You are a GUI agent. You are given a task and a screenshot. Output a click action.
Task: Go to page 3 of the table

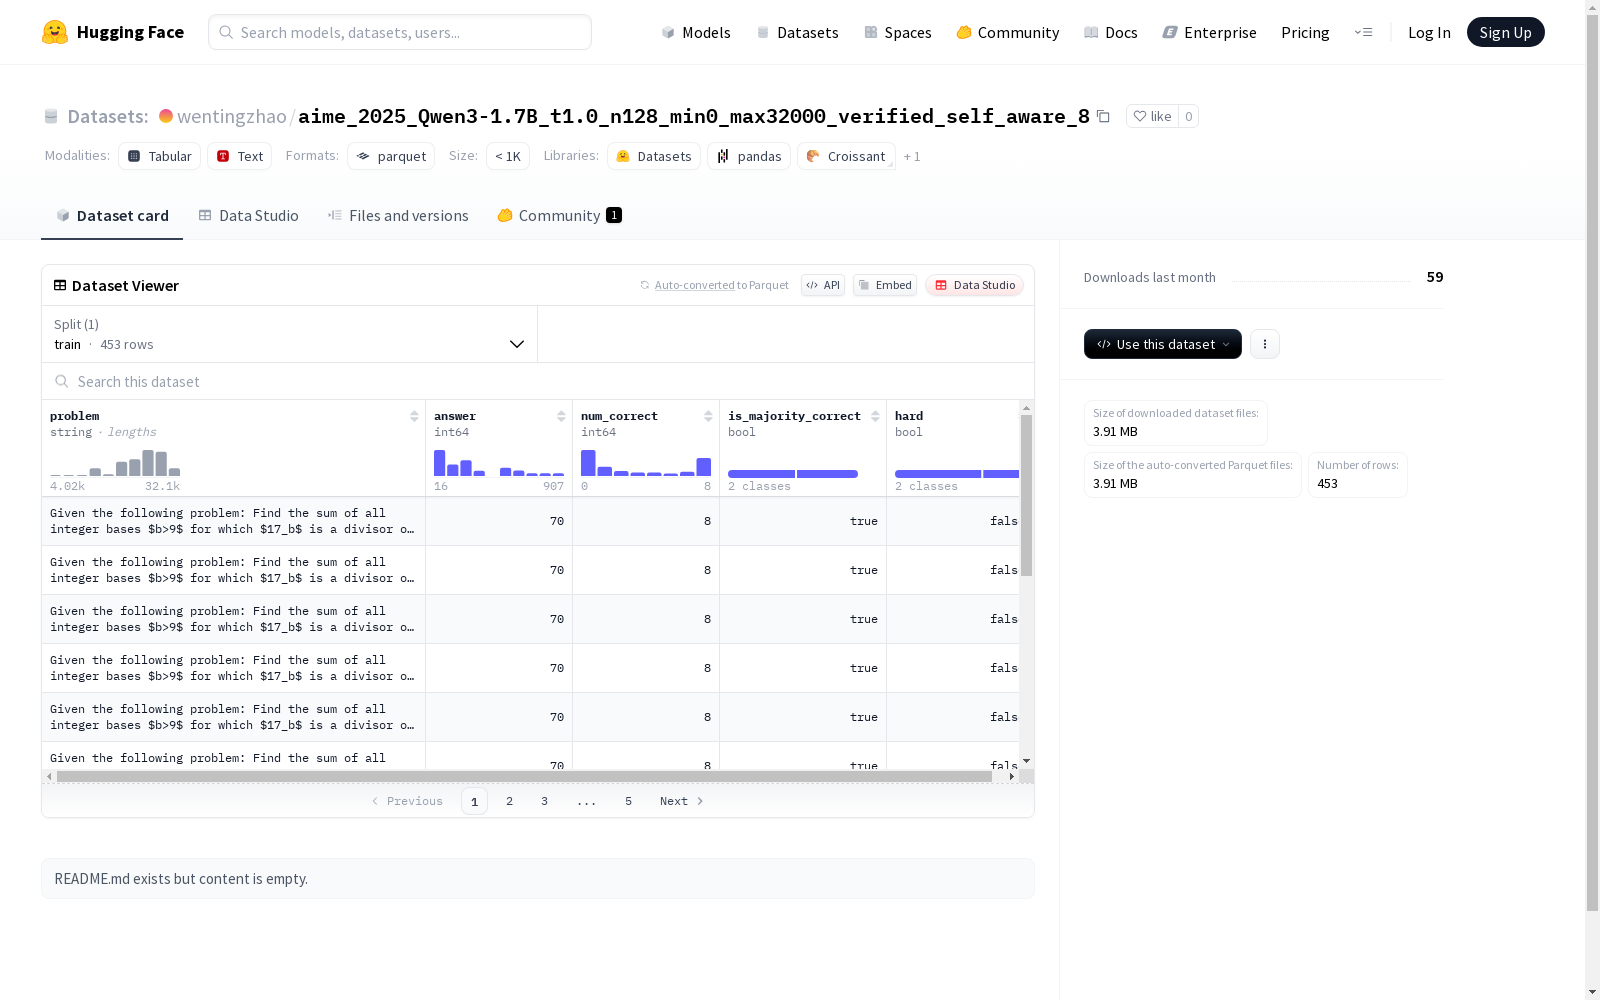pyautogui.click(x=545, y=801)
